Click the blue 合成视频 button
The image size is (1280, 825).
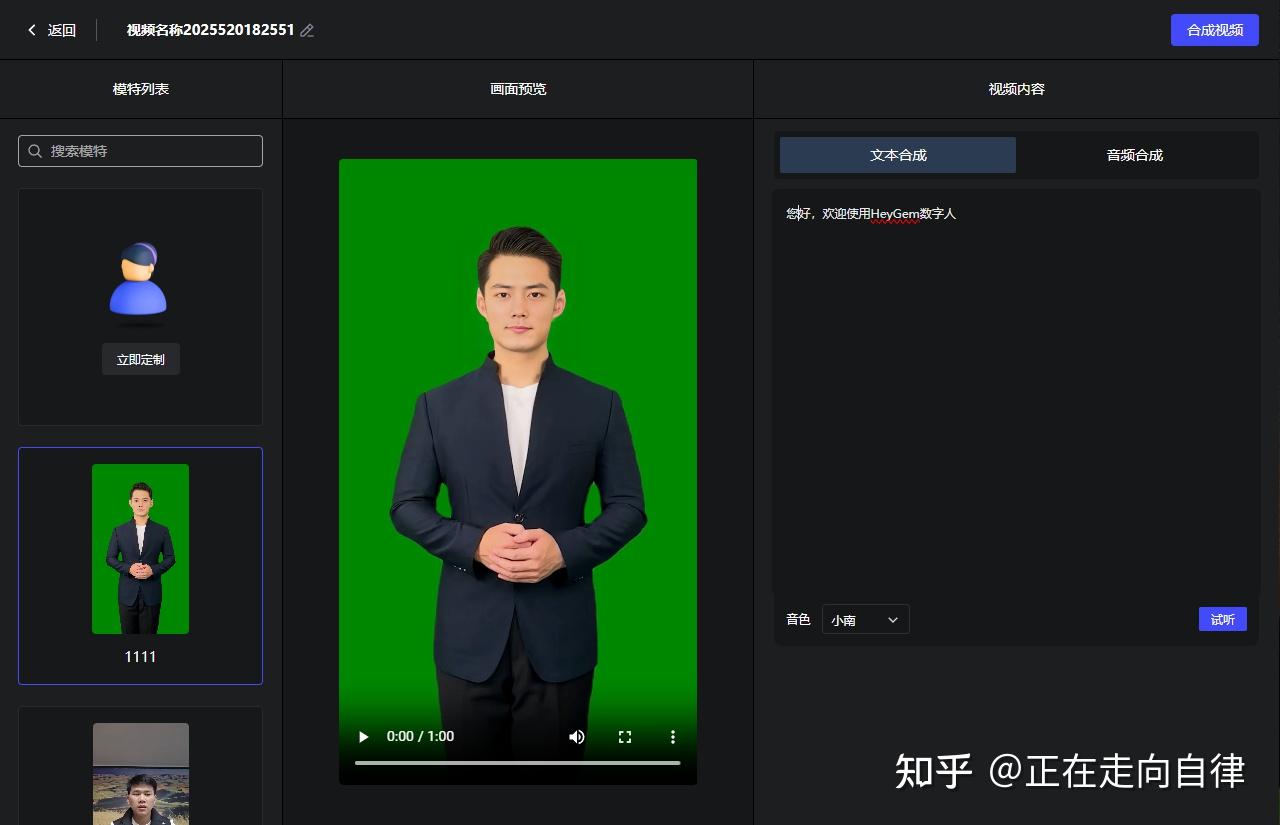point(1214,30)
